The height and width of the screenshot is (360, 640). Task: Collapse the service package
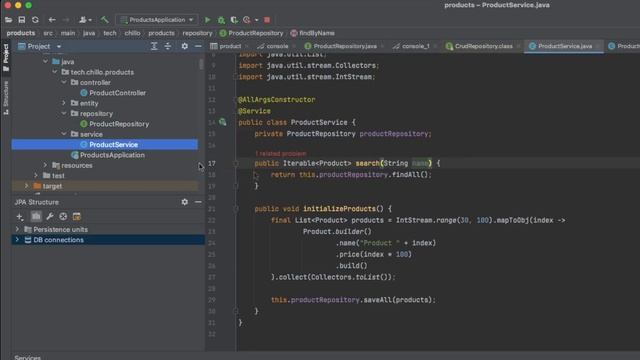[x=64, y=134]
